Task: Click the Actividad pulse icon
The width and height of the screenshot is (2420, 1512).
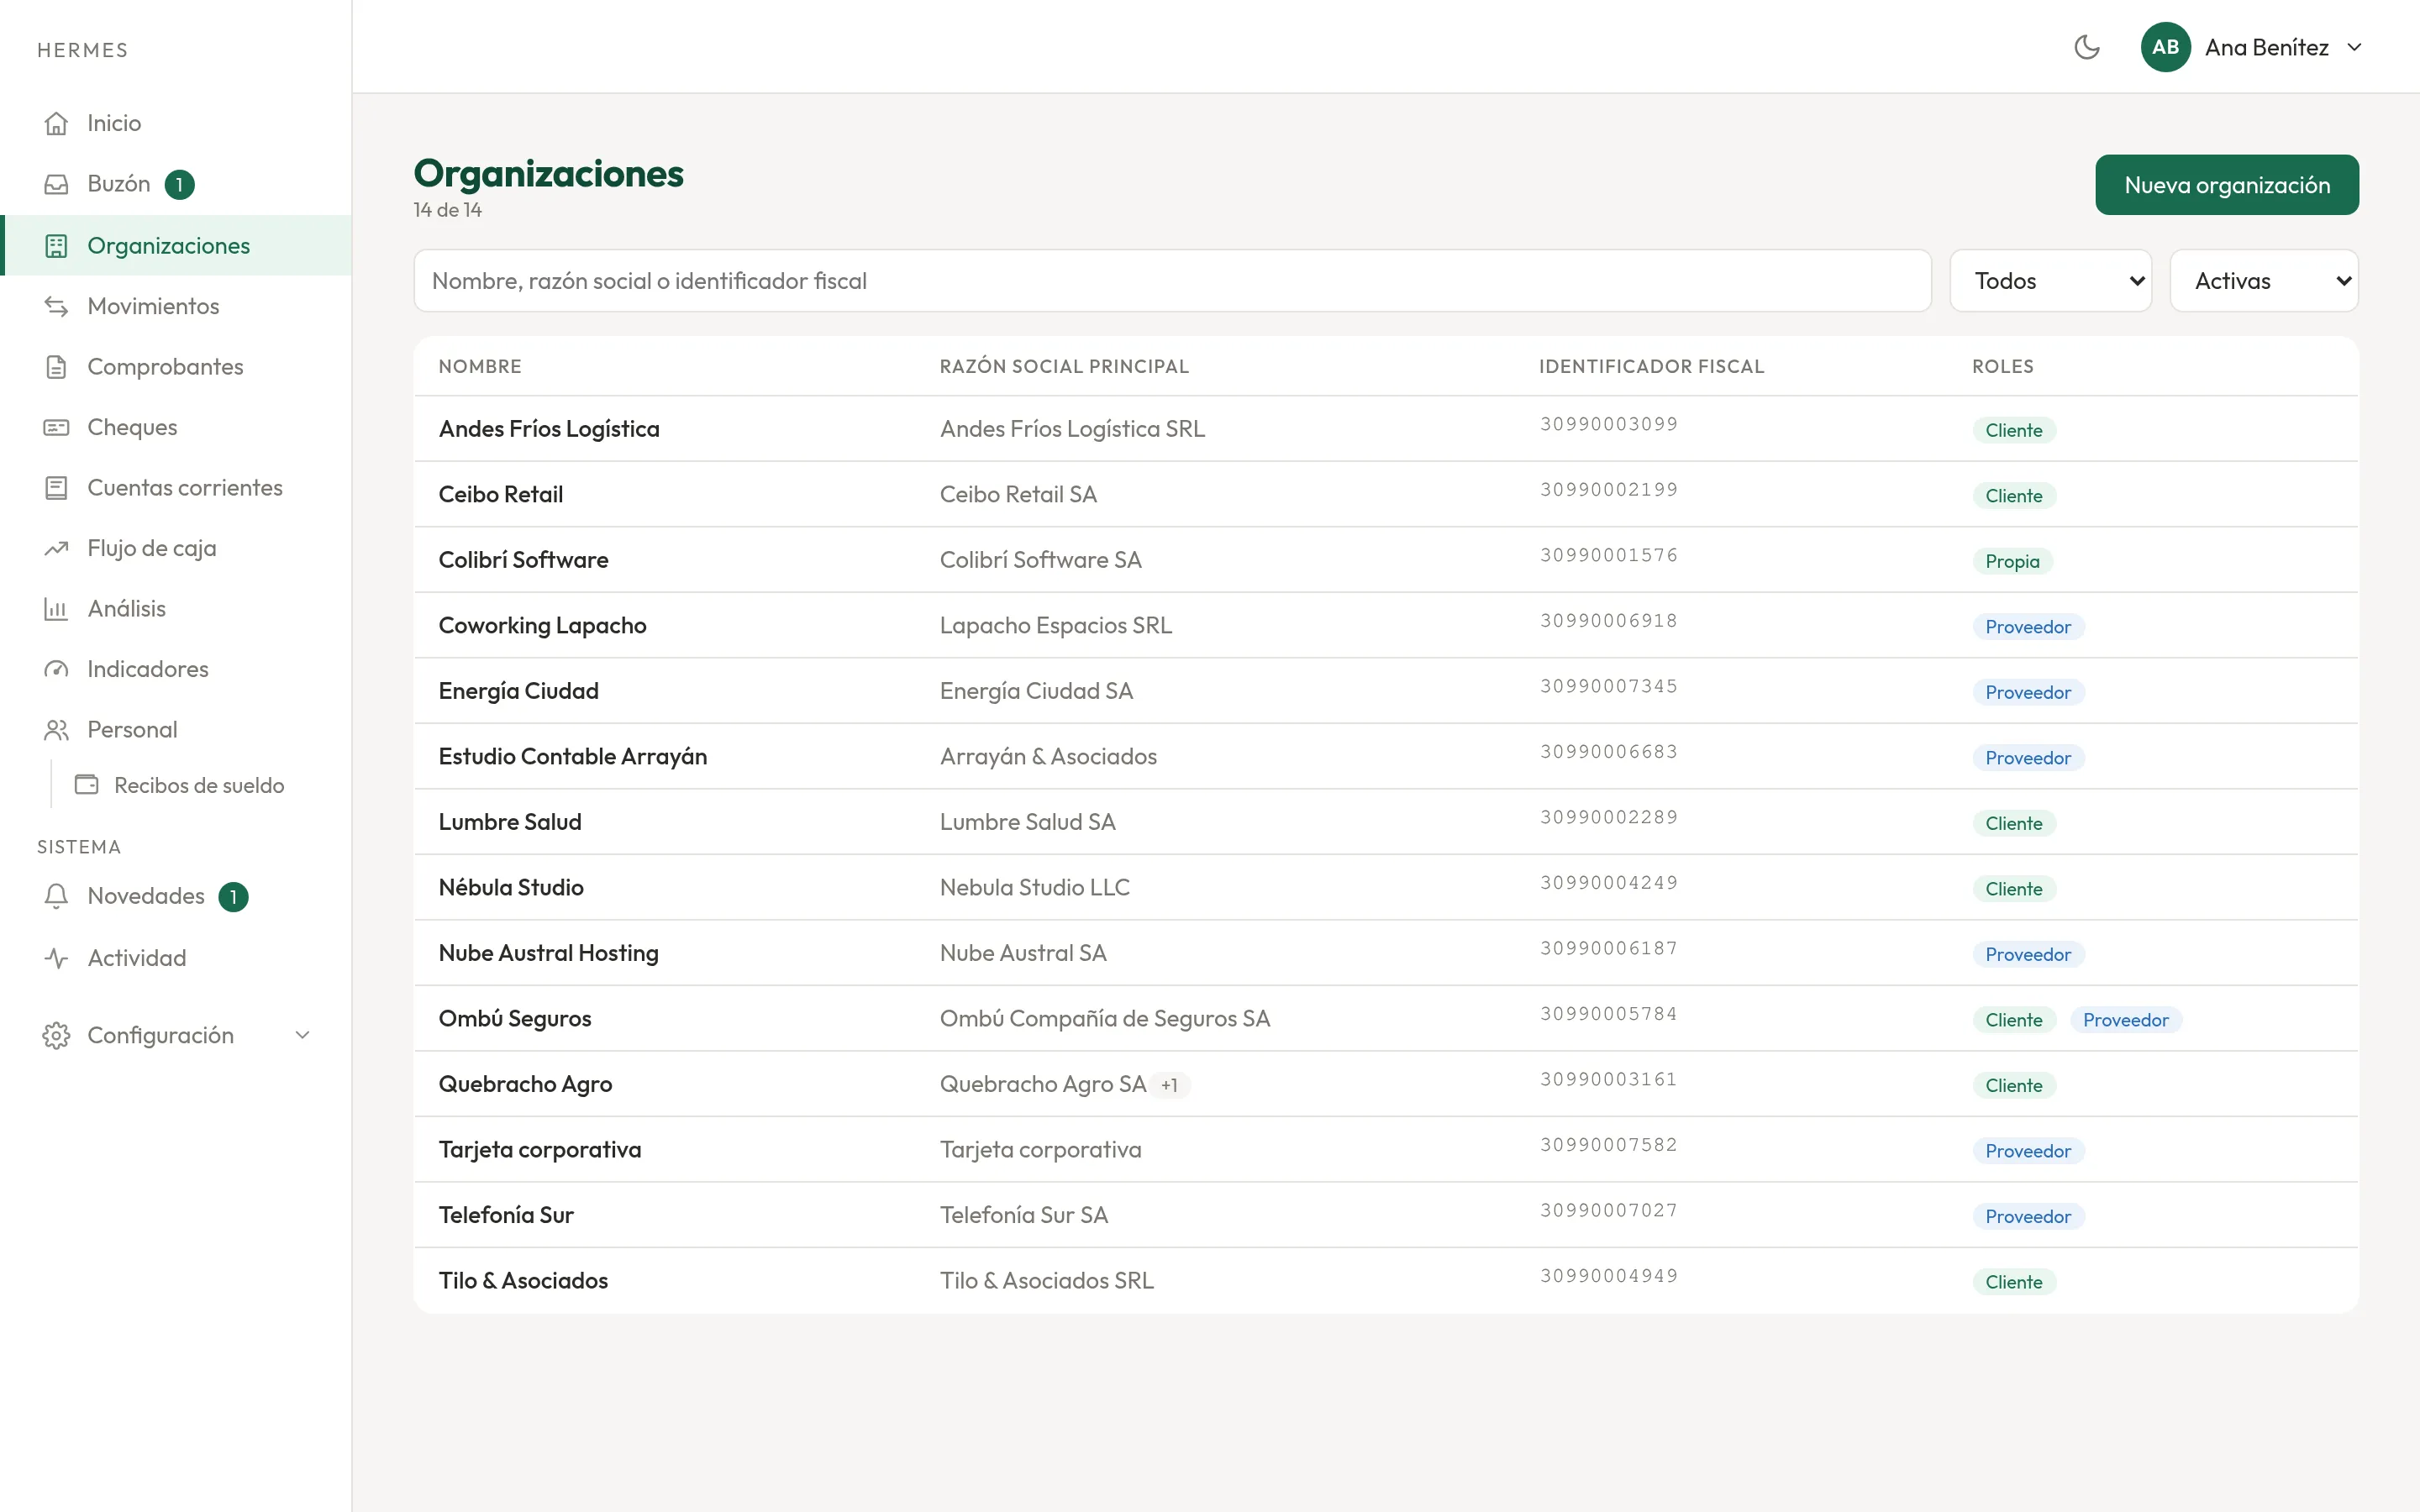Action: click(56, 958)
